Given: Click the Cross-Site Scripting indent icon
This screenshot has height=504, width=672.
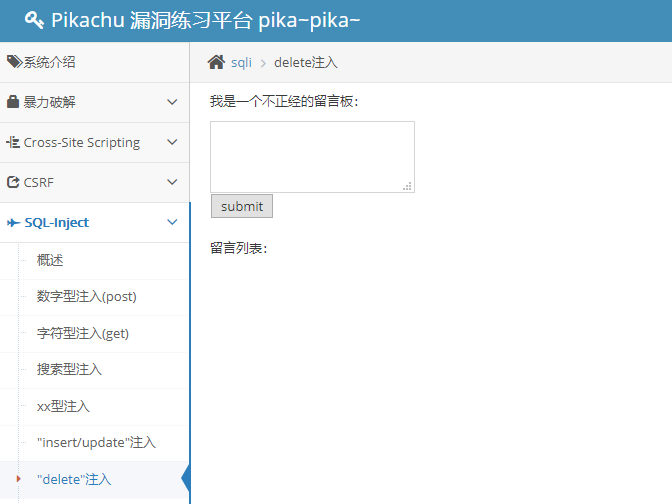Looking at the screenshot, I should [13, 142].
